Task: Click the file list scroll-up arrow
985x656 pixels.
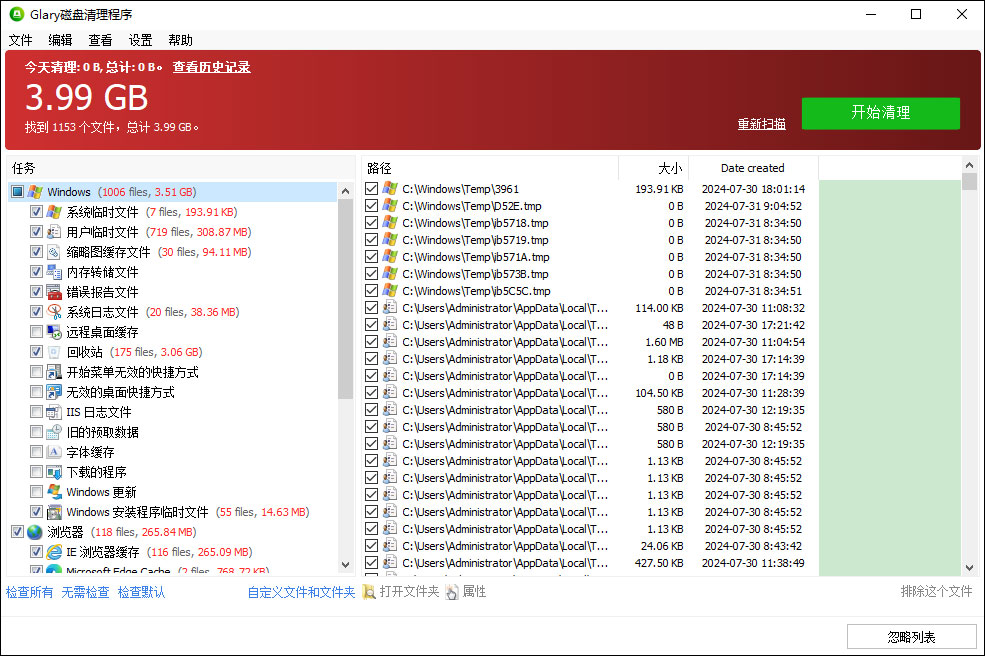Action: 969,165
